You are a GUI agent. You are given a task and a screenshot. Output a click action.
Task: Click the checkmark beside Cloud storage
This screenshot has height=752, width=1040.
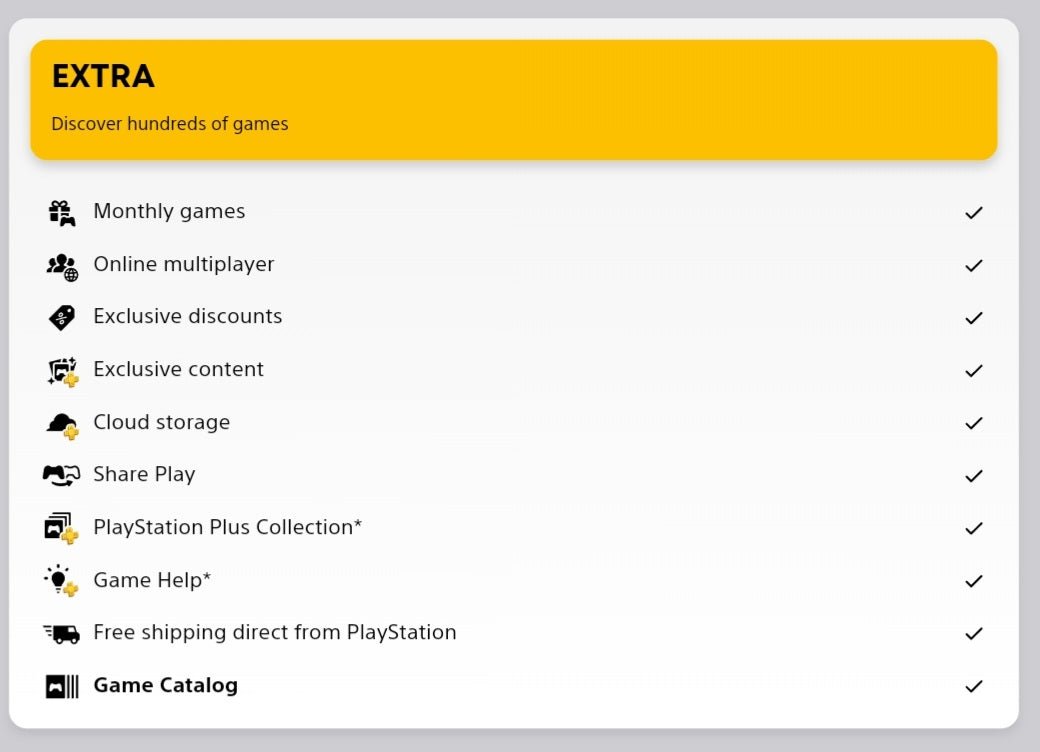973,423
